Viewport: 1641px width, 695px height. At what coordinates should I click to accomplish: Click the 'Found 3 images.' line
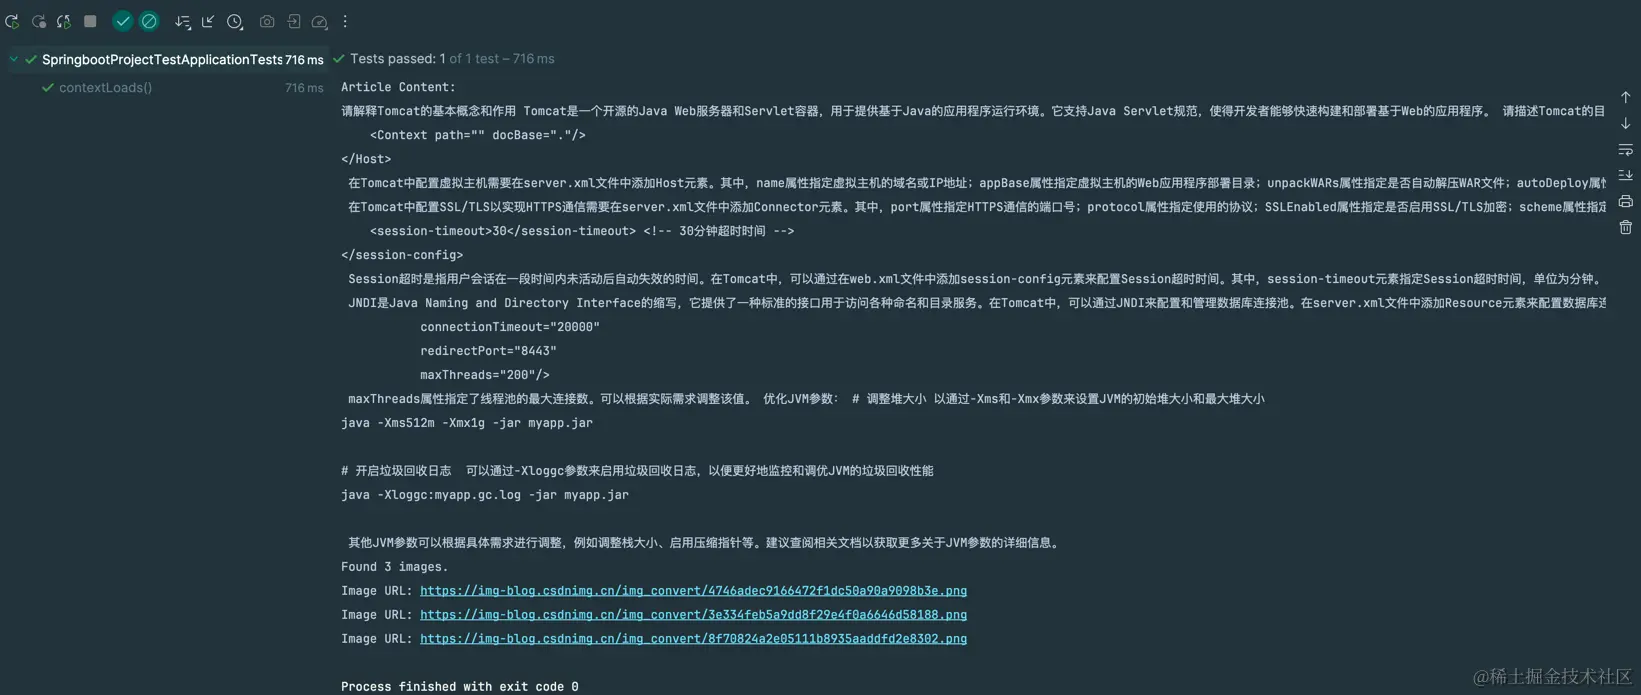tap(394, 567)
